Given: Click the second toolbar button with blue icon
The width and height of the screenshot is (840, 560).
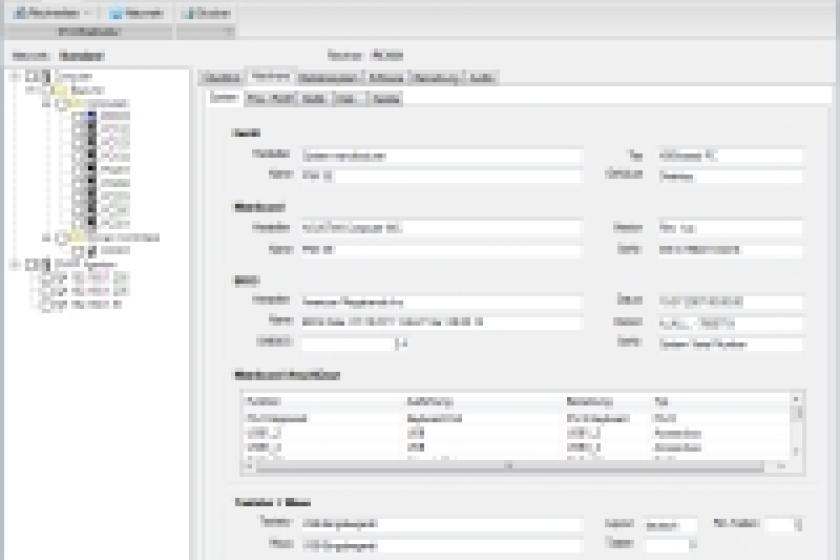Looking at the screenshot, I should [136, 13].
